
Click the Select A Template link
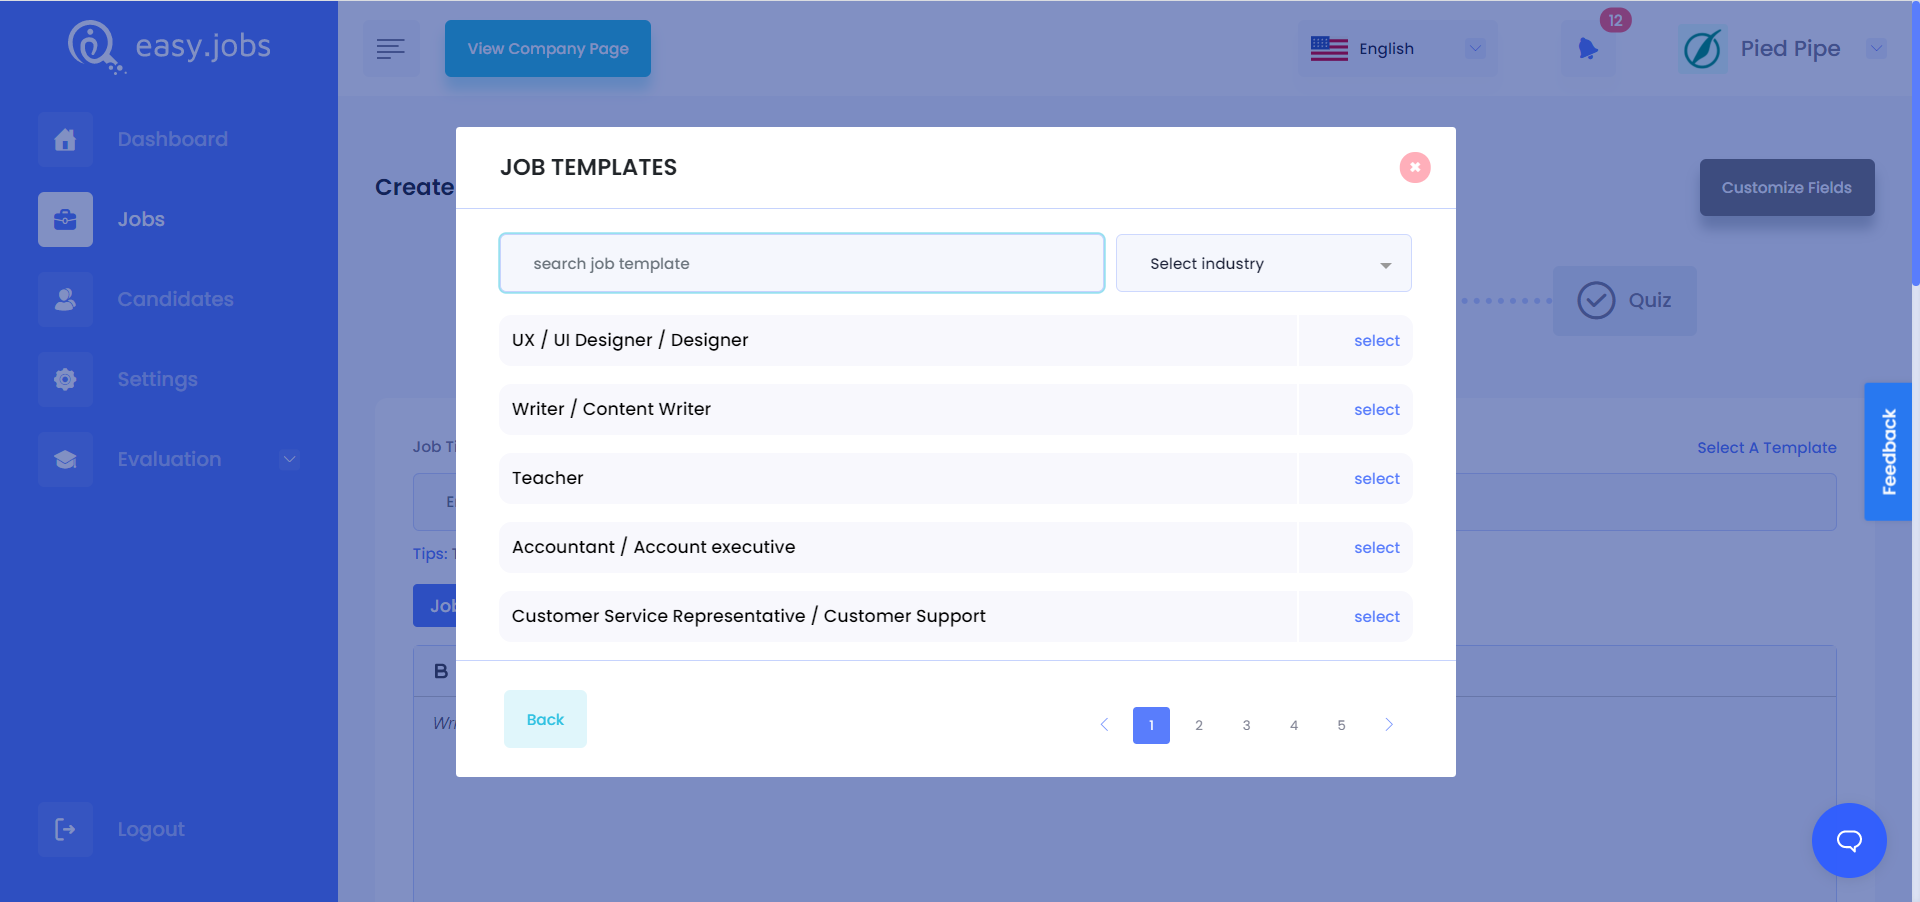click(x=1767, y=447)
